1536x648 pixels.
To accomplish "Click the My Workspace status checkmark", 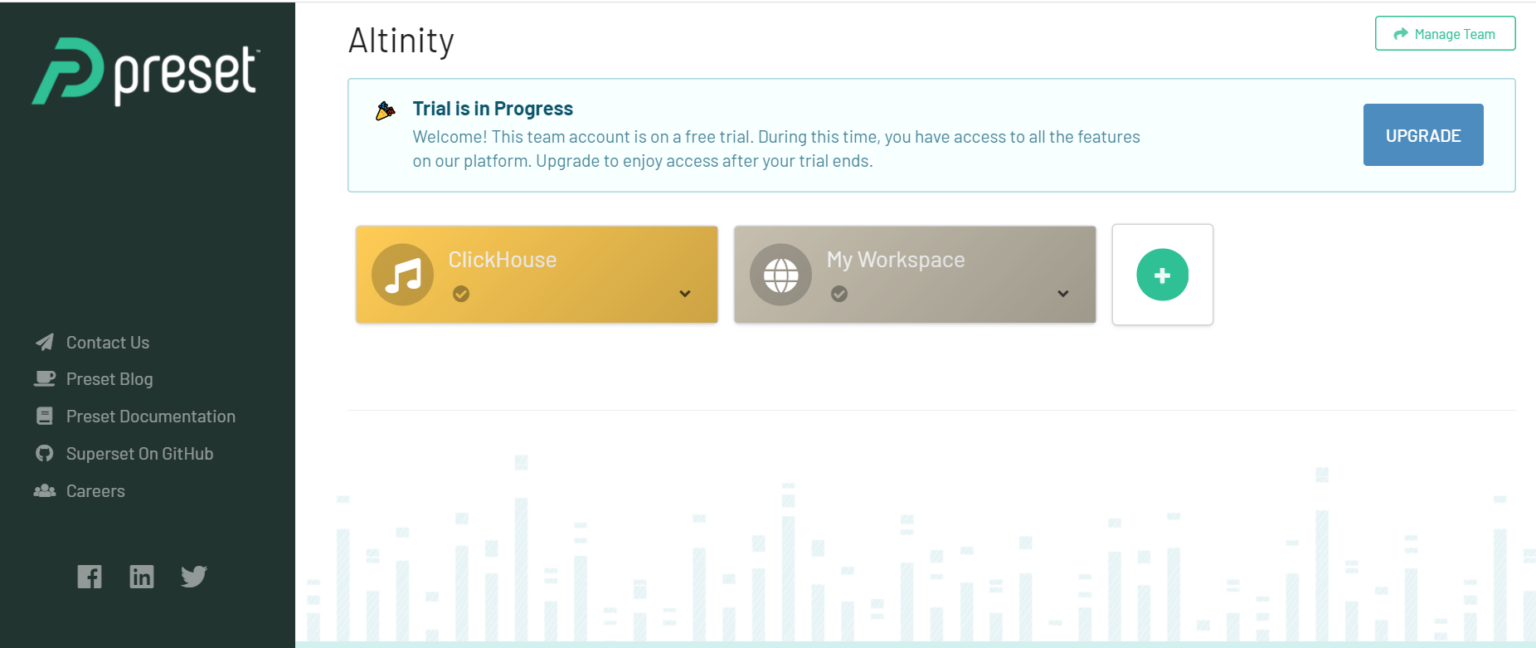I will [839, 293].
